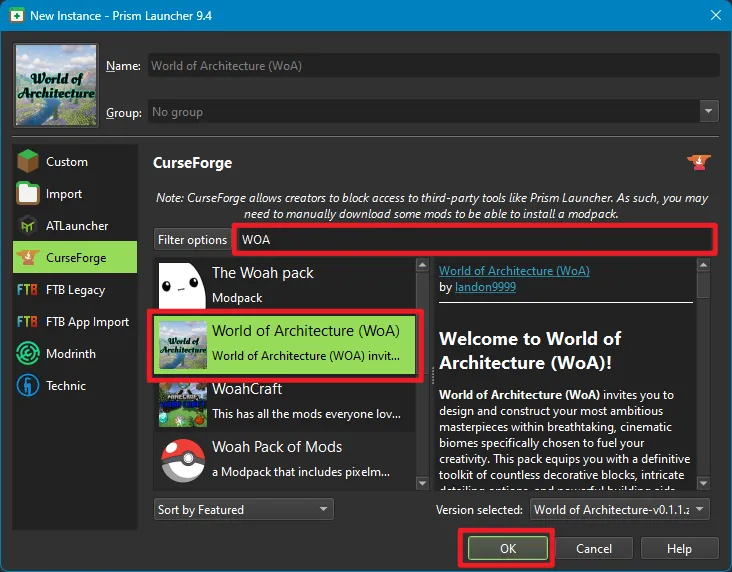732x572 pixels.
Task: Click the Cancel button
Action: (x=593, y=548)
